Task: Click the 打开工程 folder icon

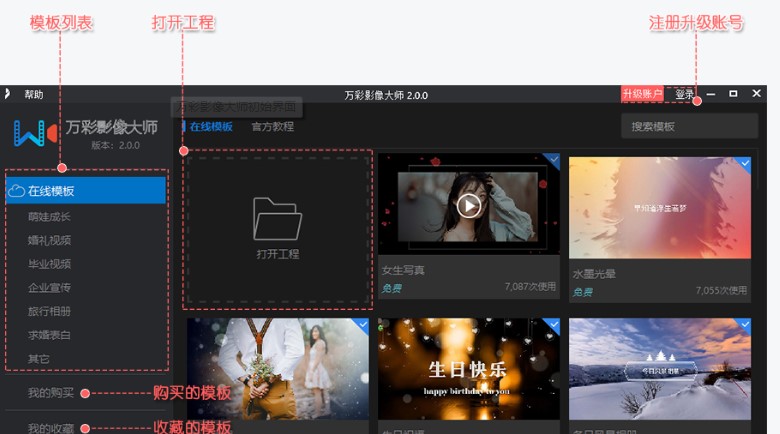Action: point(277,219)
